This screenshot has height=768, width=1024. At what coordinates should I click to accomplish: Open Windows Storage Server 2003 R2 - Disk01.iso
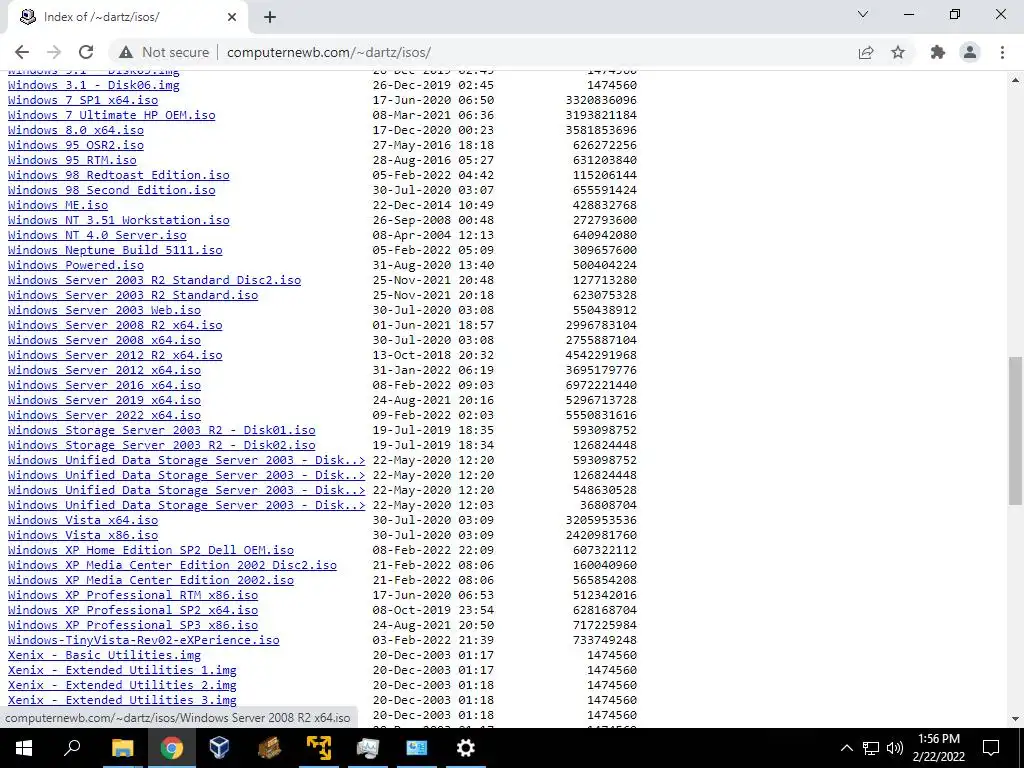coord(161,430)
